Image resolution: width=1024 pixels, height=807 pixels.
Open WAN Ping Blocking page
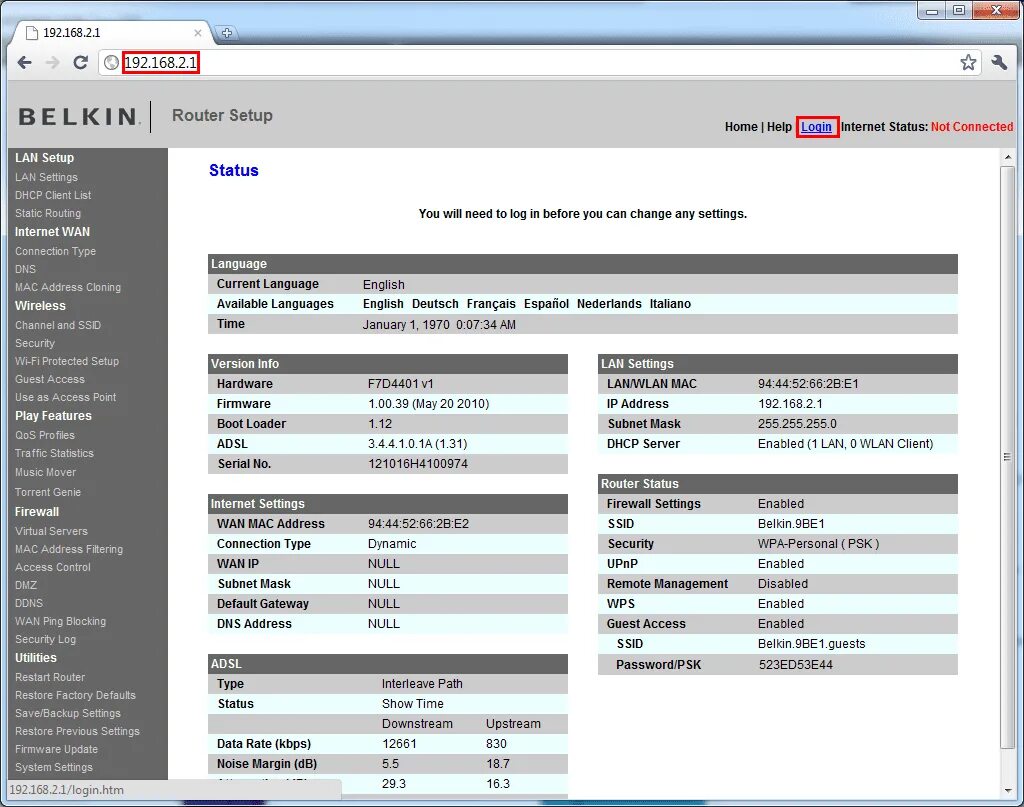pos(60,622)
